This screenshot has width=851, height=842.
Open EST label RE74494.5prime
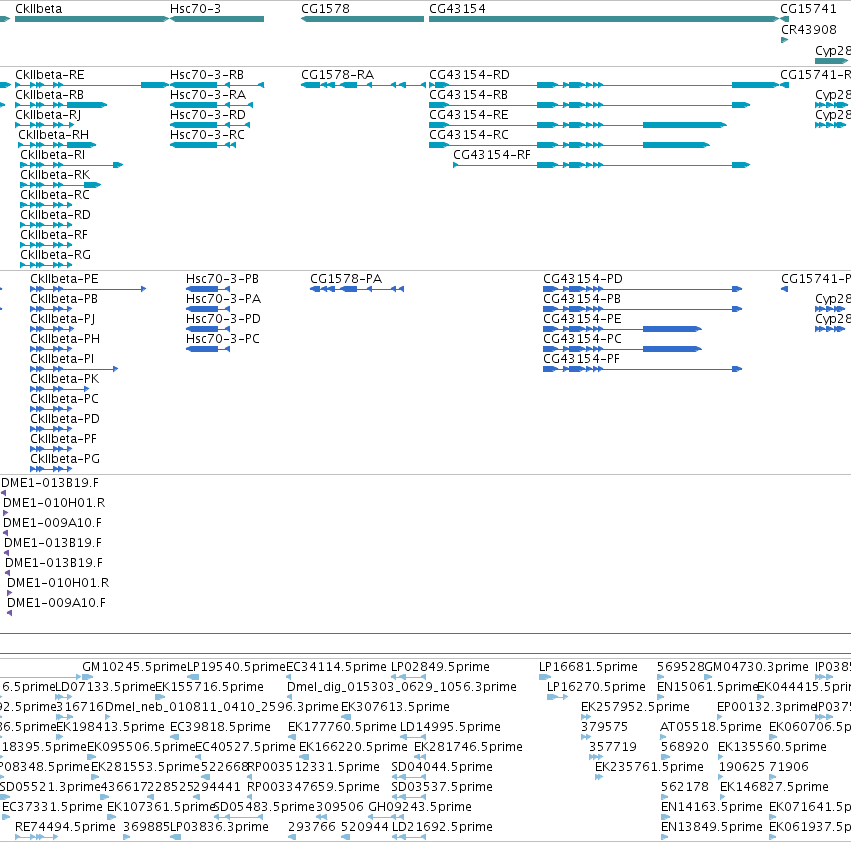coord(66,827)
